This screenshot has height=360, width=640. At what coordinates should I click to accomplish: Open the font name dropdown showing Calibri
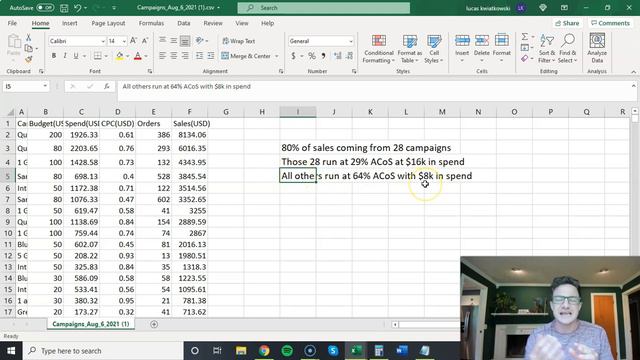[x=103, y=41]
